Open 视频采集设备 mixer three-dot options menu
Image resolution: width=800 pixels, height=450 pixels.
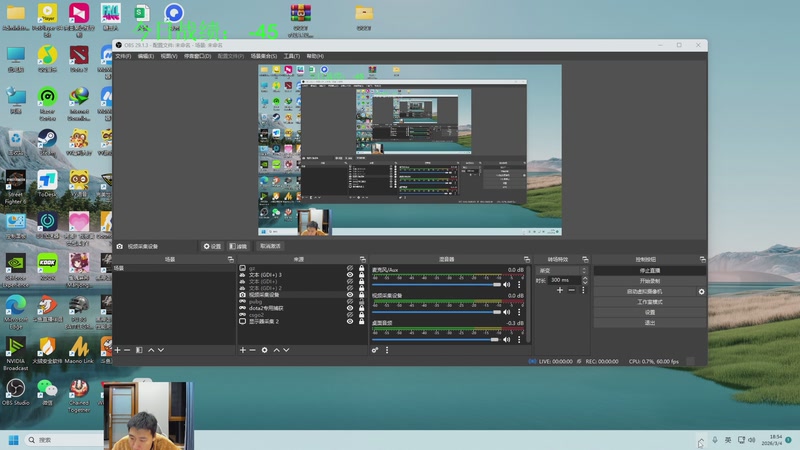519,312
